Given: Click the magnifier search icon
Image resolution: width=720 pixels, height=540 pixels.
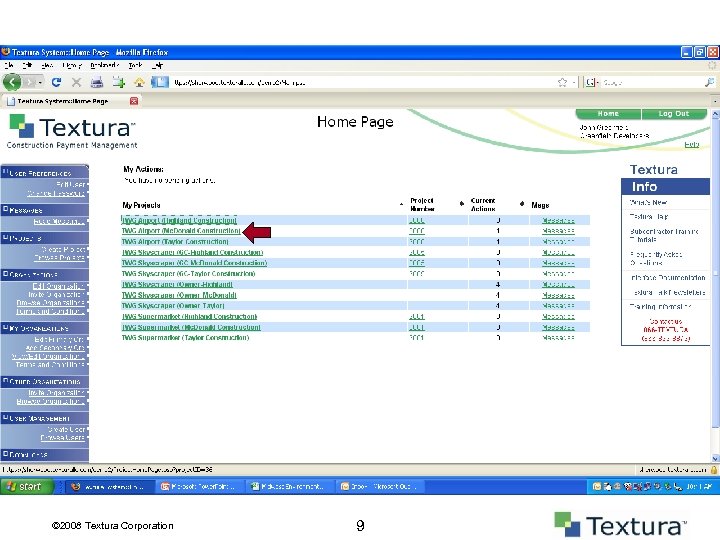Looking at the screenshot, I should pyautogui.click(x=709, y=82).
